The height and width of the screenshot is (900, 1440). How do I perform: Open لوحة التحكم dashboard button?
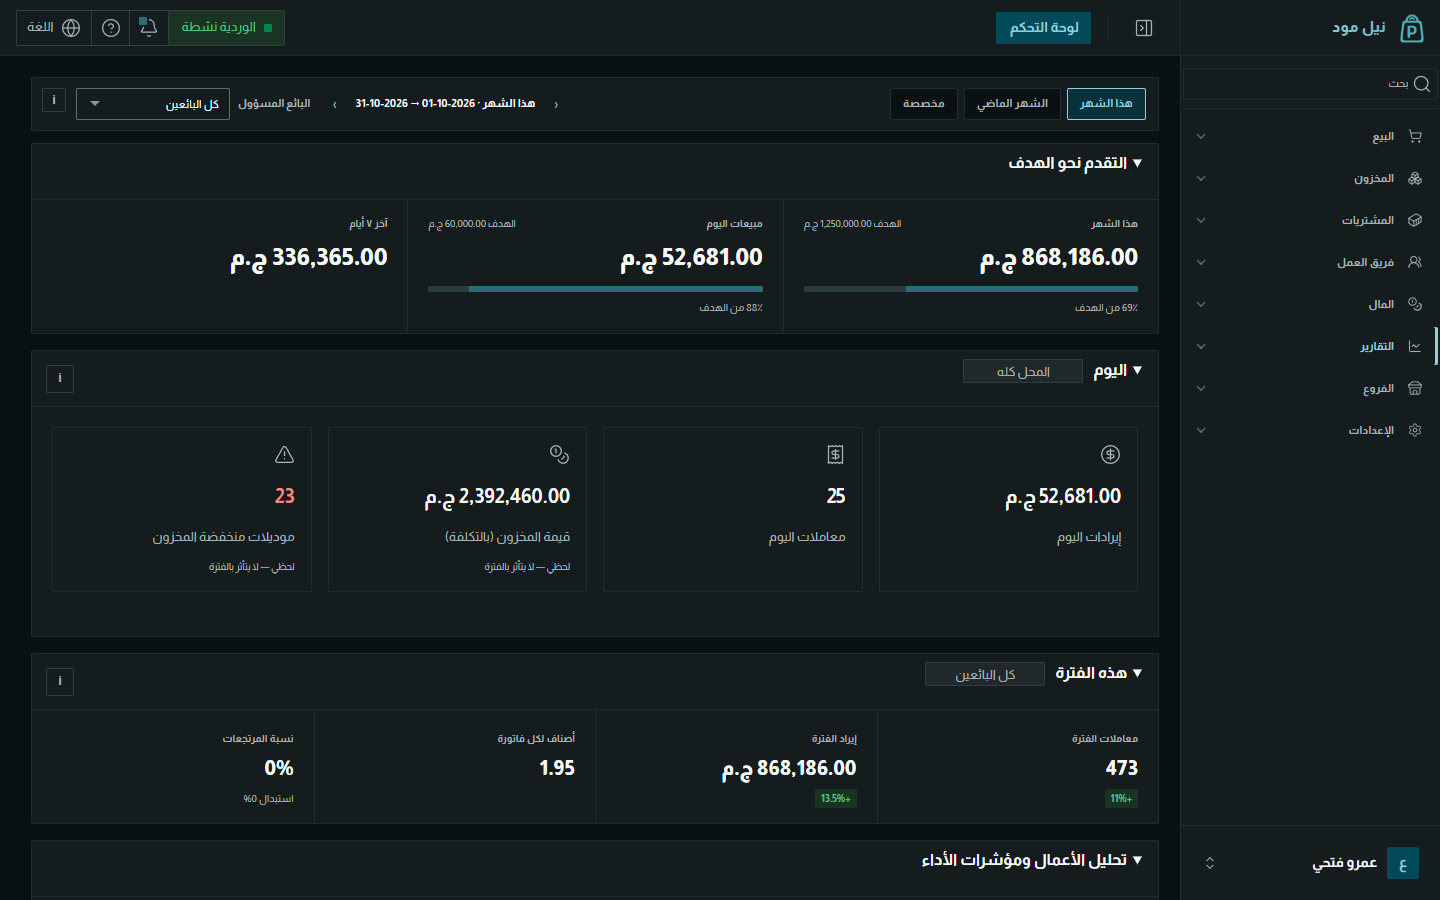[x=1043, y=28]
